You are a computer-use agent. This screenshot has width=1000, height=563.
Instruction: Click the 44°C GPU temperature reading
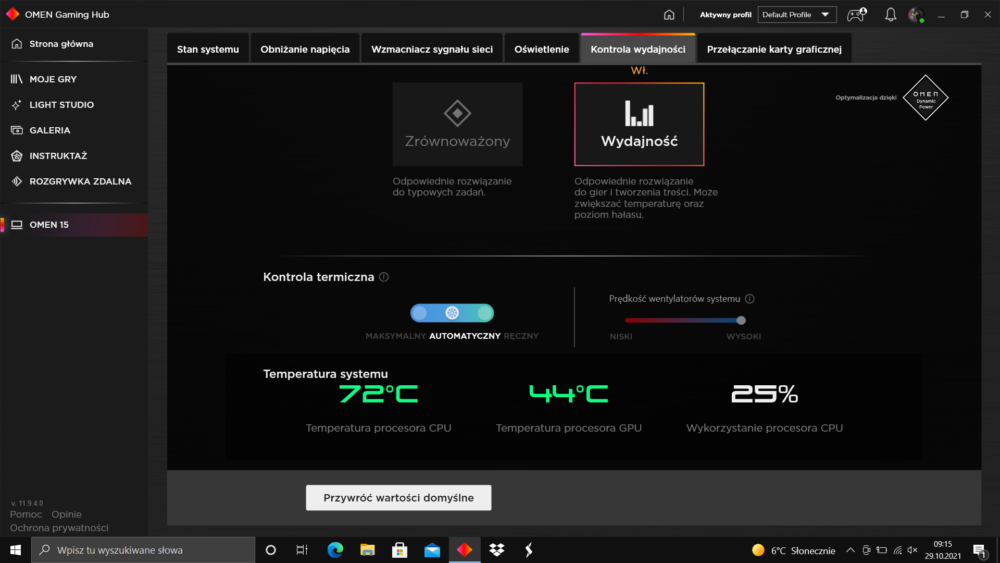pos(569,394)
